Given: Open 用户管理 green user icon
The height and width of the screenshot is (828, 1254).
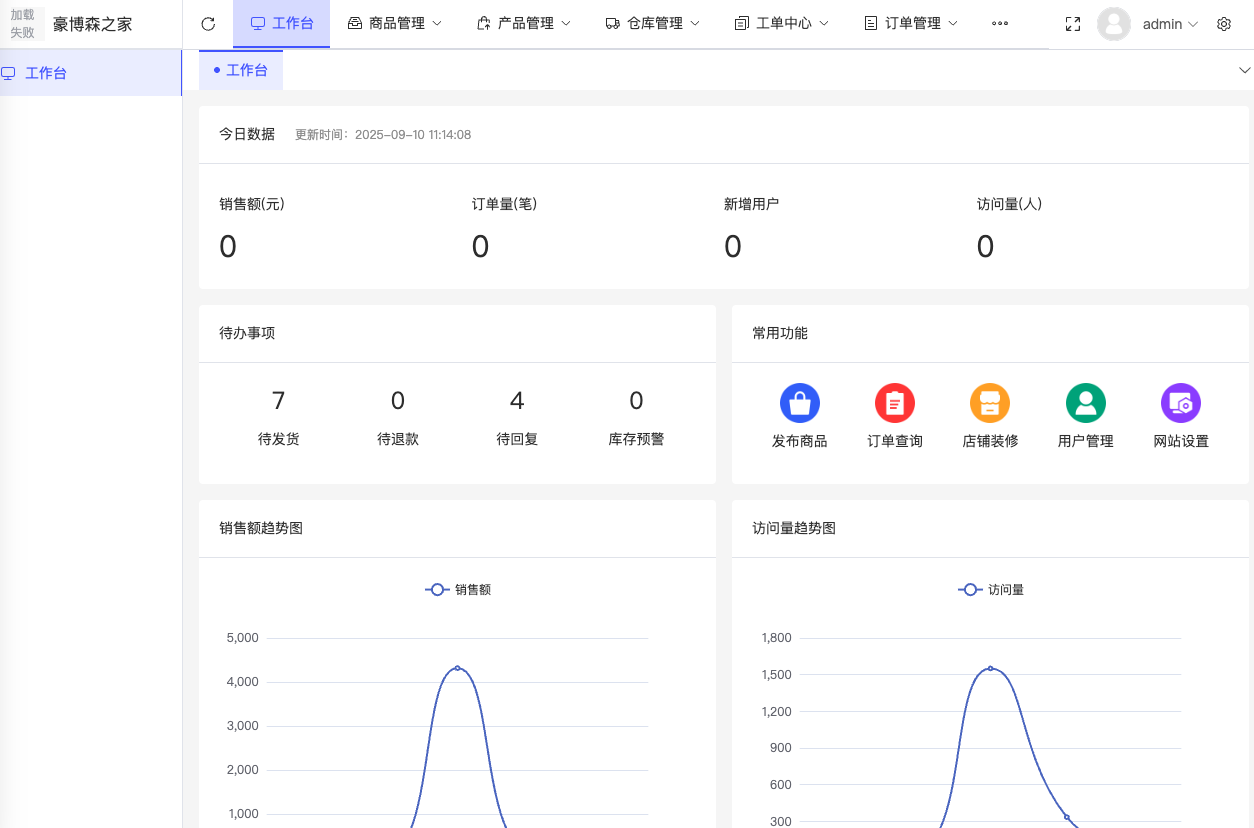Looking at the screenshot, I should (x=1085, y=403).
